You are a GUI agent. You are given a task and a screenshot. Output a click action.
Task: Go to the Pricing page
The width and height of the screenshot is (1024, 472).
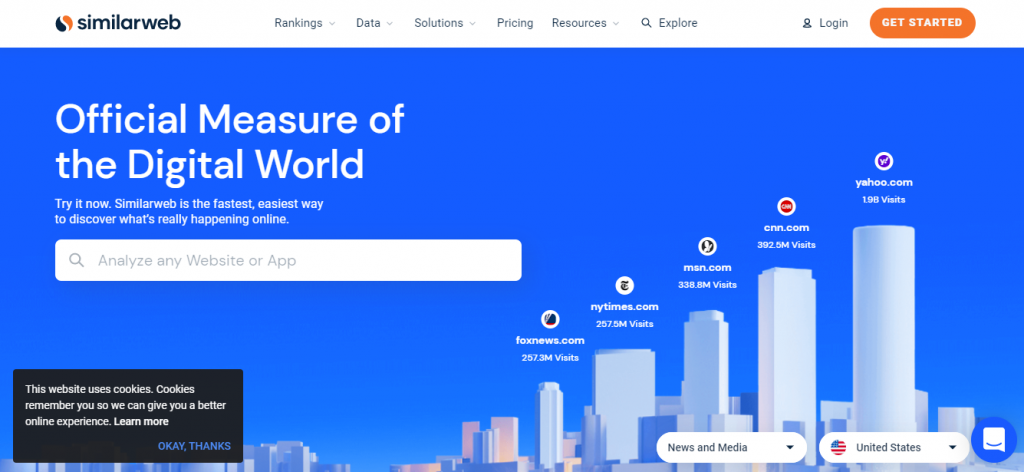pos(515,23)
